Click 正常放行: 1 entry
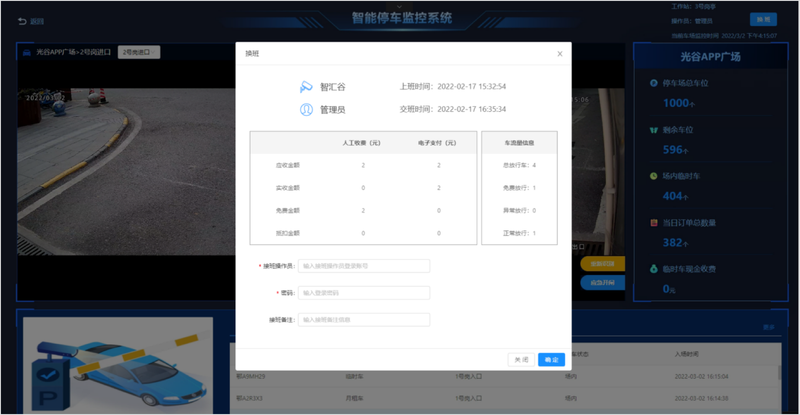Viewport: 800px width, 415px height. click(519, 233)
